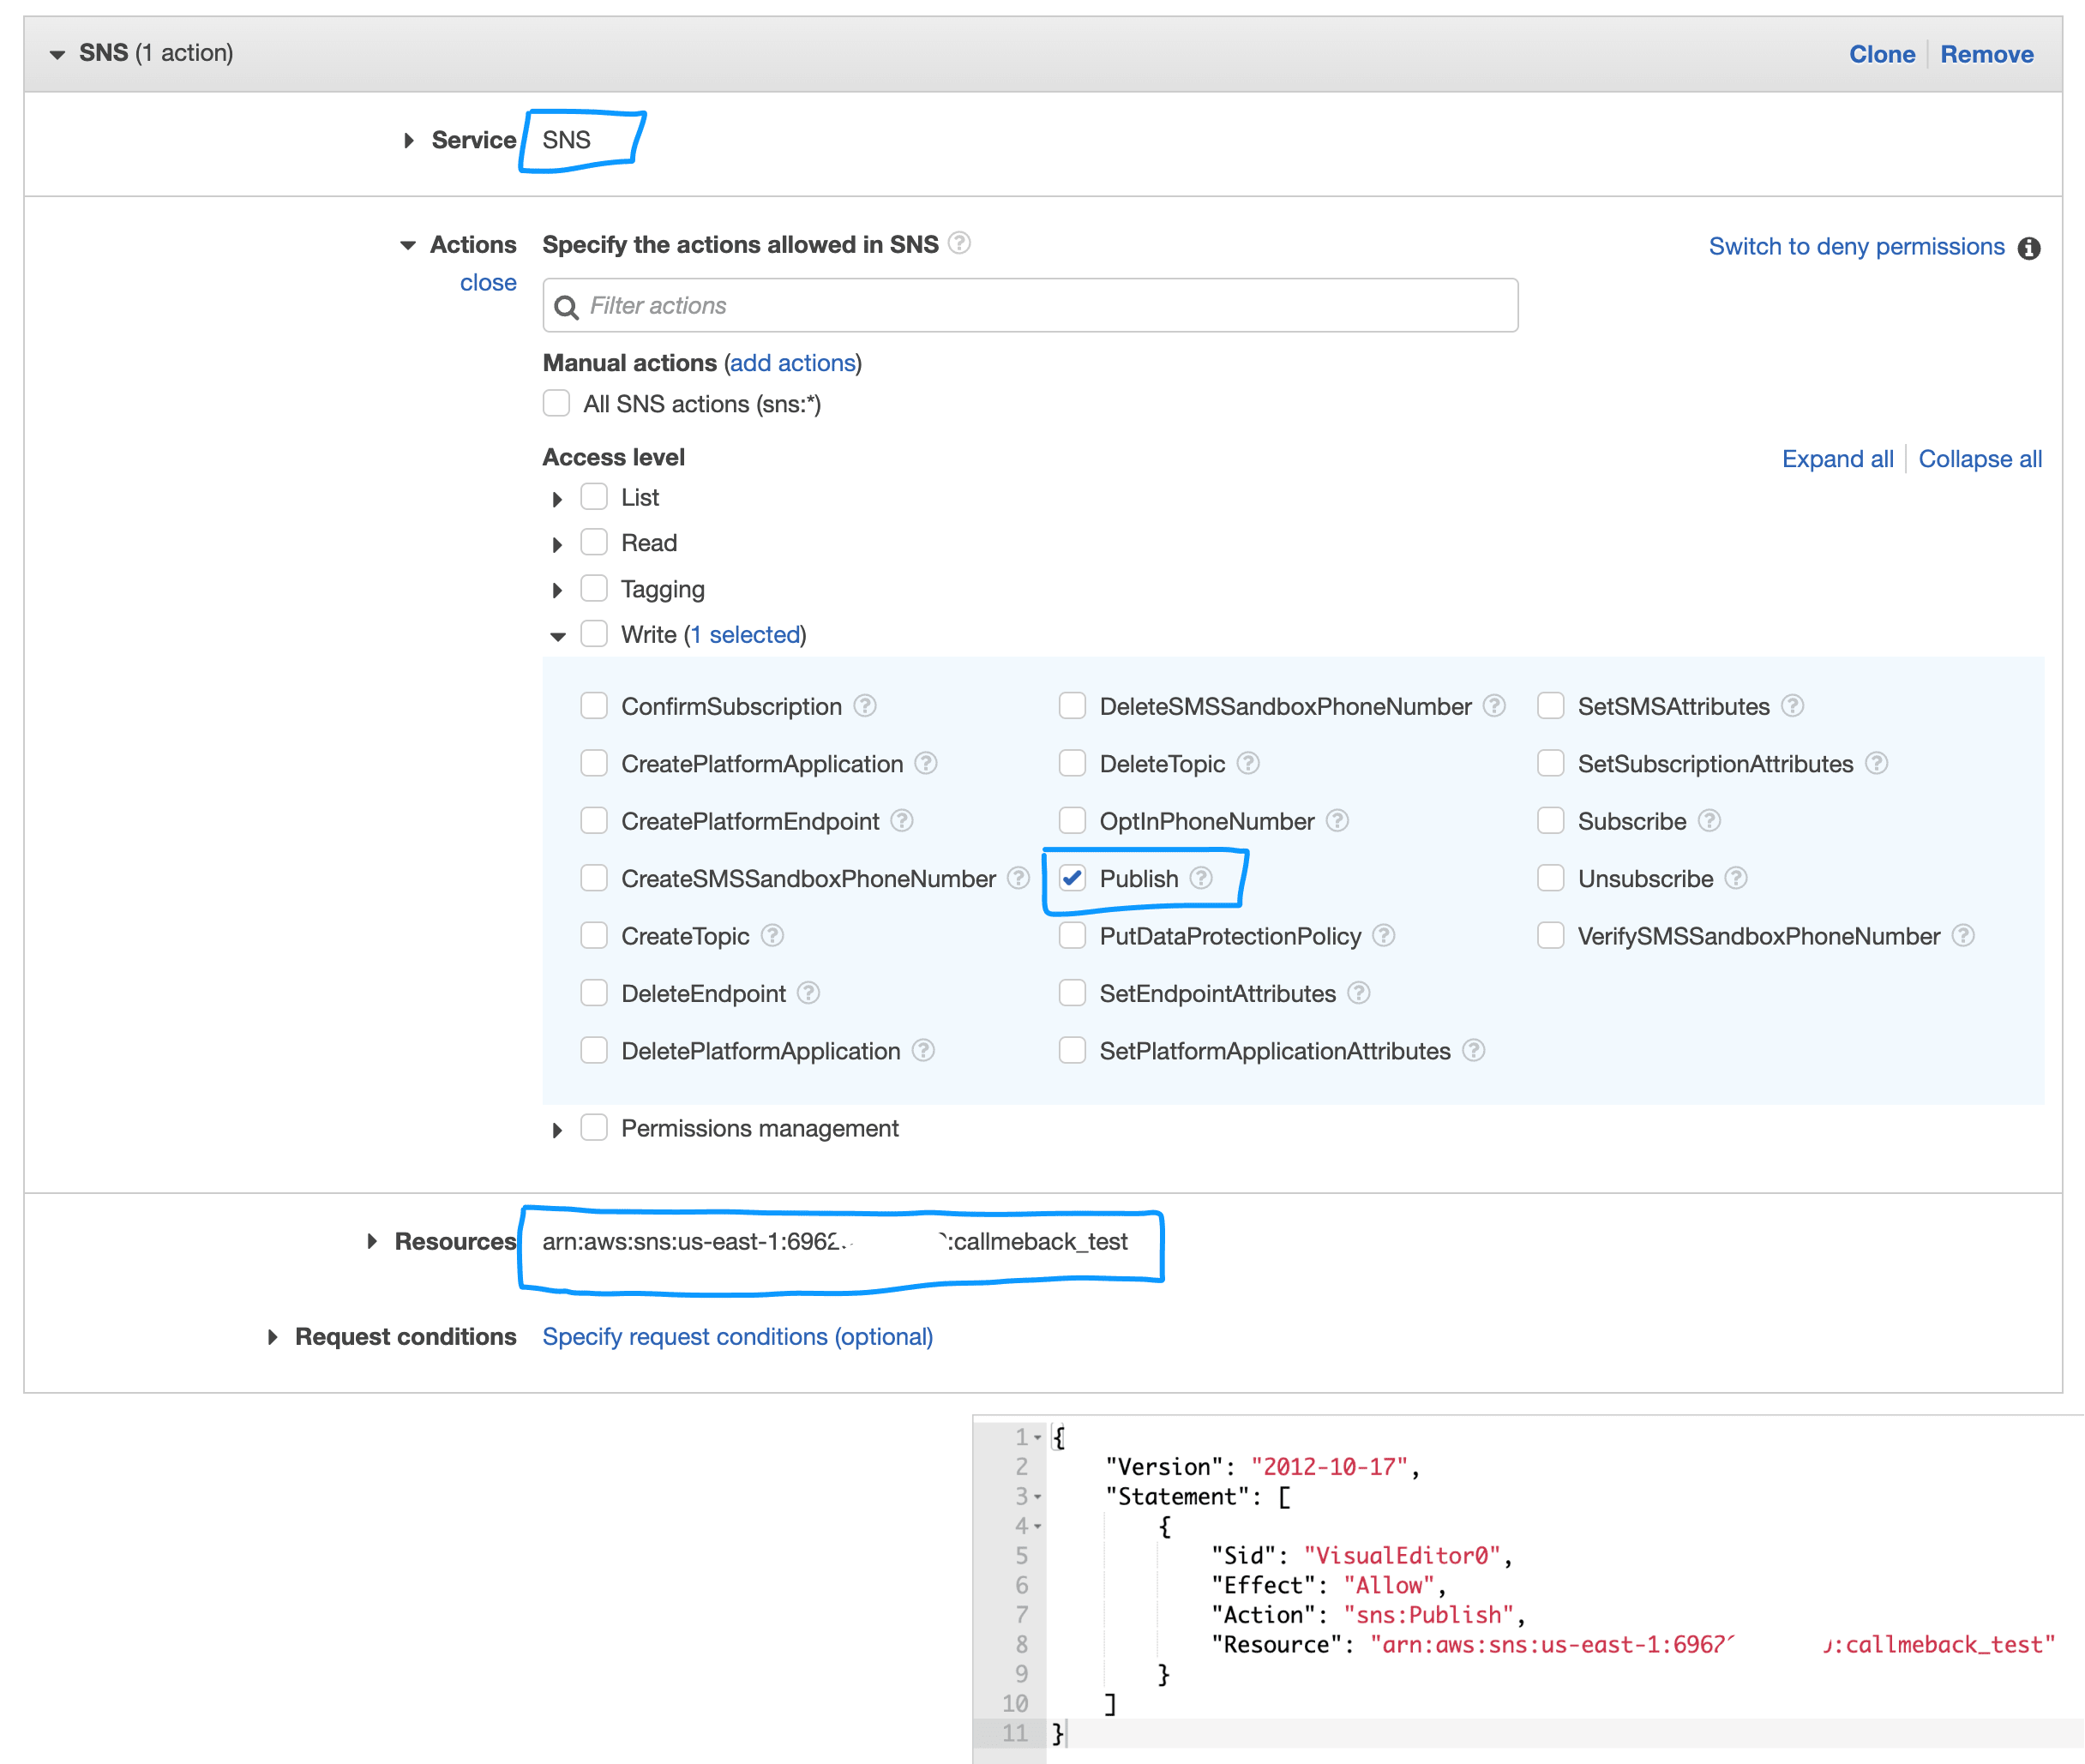The height and width of the screenshot is (1764, 2085).
Task: Expand the List access level arrow
Action: (557, 499)
